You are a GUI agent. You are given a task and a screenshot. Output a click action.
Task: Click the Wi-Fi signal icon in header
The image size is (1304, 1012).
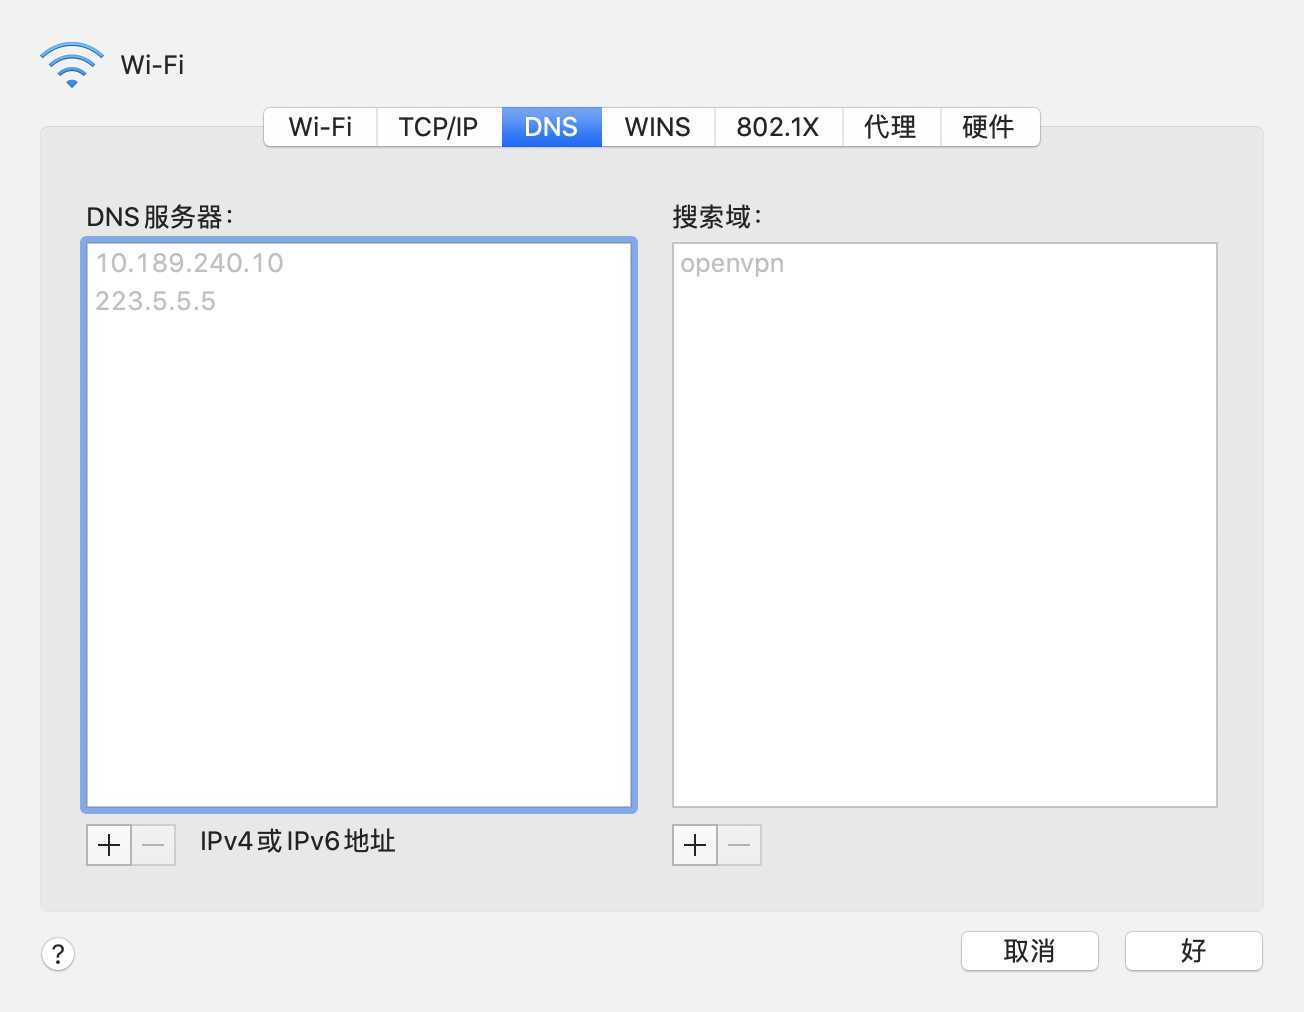point(71,64)
